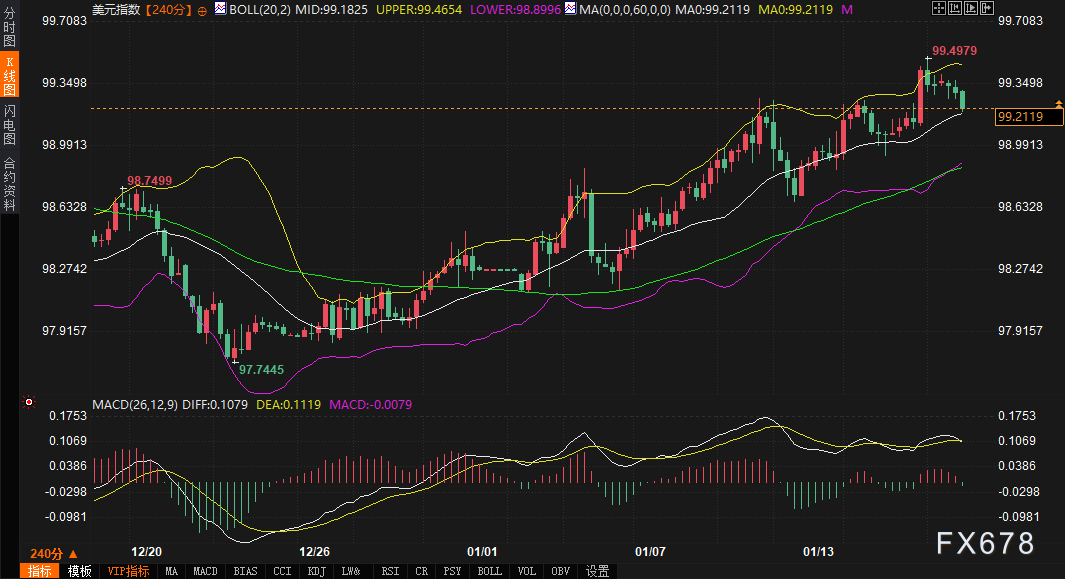Open the 闪电图 side tab
This screenshot has height=579, width=1065.
9,123
